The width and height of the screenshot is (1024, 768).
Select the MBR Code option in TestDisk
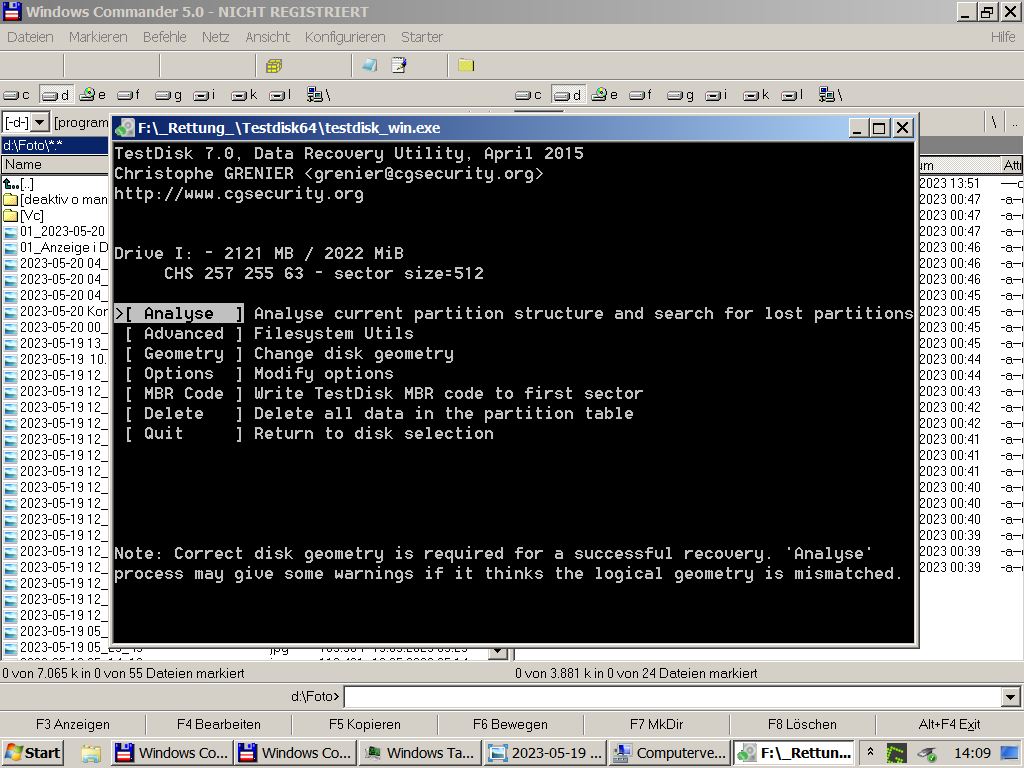pos(184,394)
